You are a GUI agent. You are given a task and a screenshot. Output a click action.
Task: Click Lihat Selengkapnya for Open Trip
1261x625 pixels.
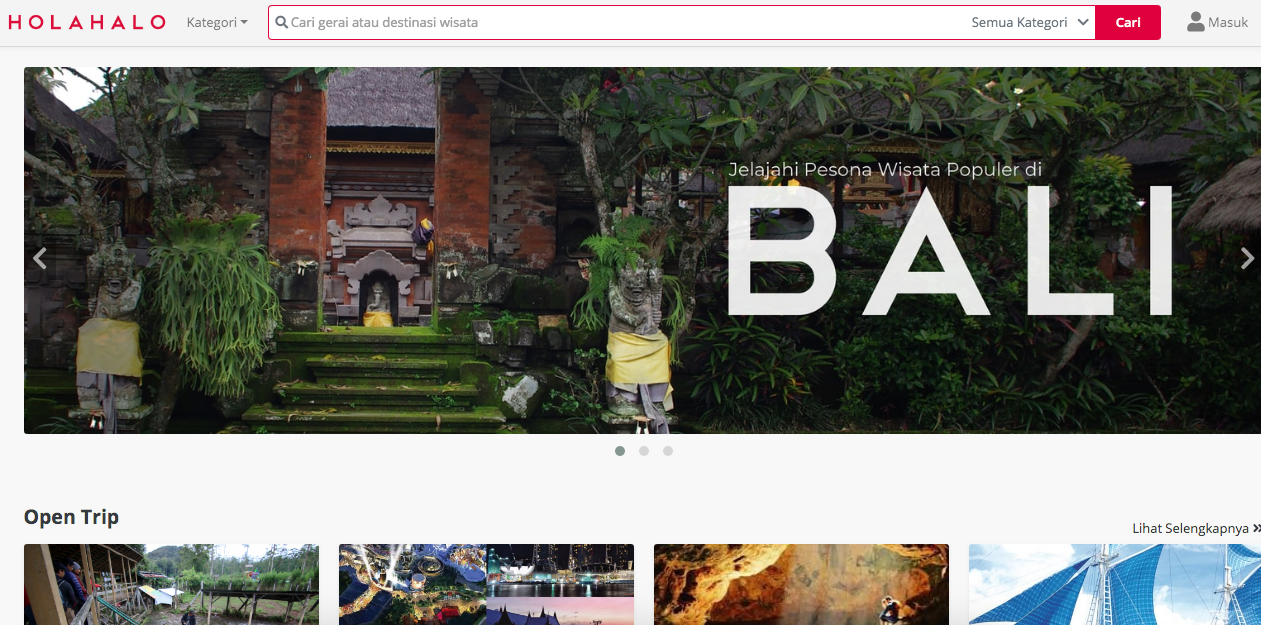pos(1196,528)
